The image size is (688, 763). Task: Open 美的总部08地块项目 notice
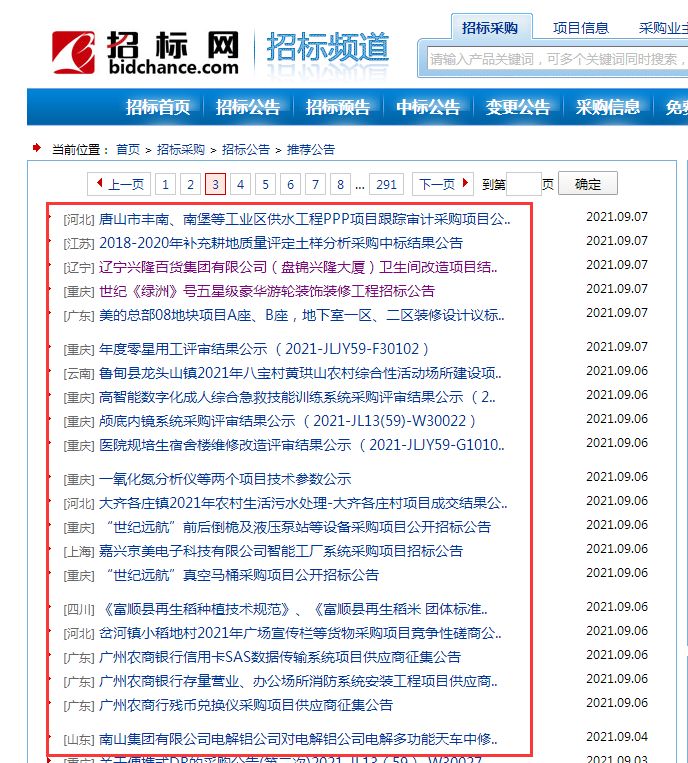(x=302, y=315)
